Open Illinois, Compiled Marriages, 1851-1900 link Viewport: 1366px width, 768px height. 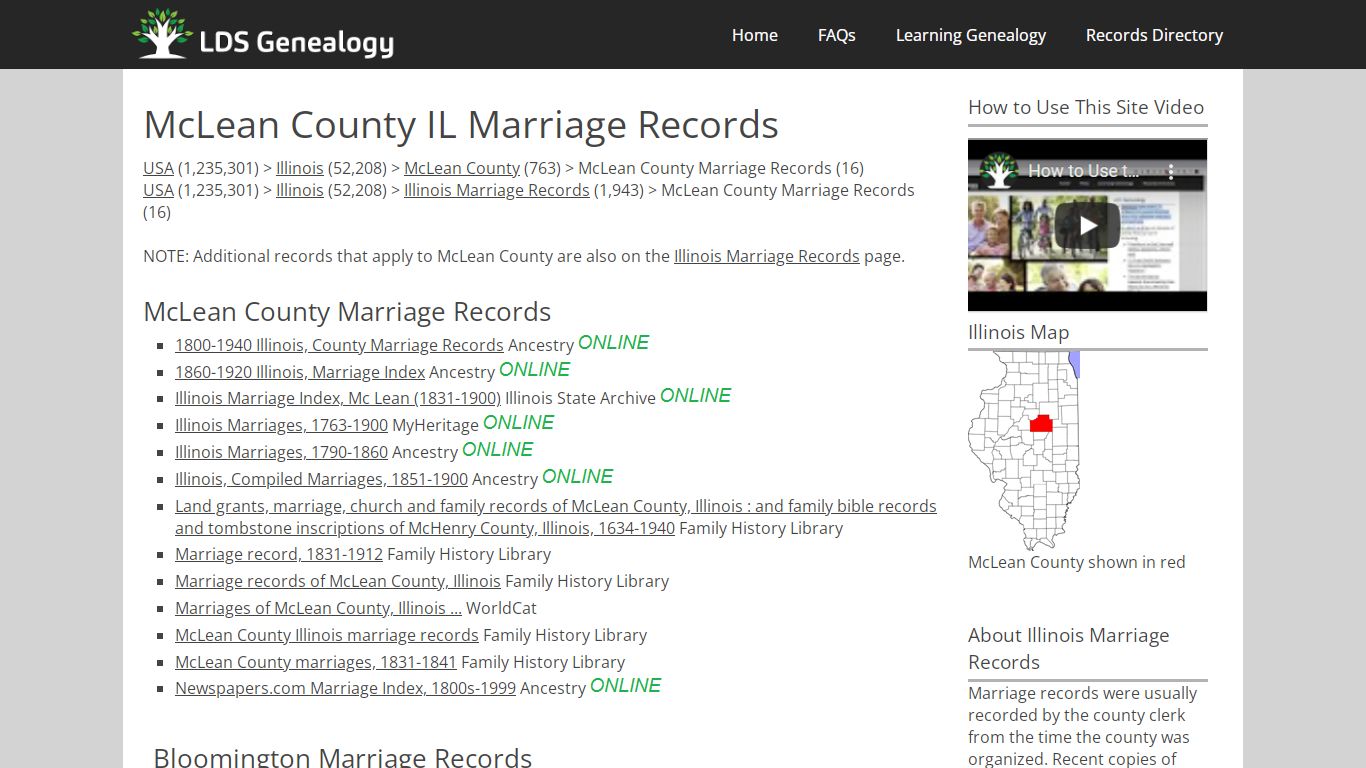click(x=321, y=479)
